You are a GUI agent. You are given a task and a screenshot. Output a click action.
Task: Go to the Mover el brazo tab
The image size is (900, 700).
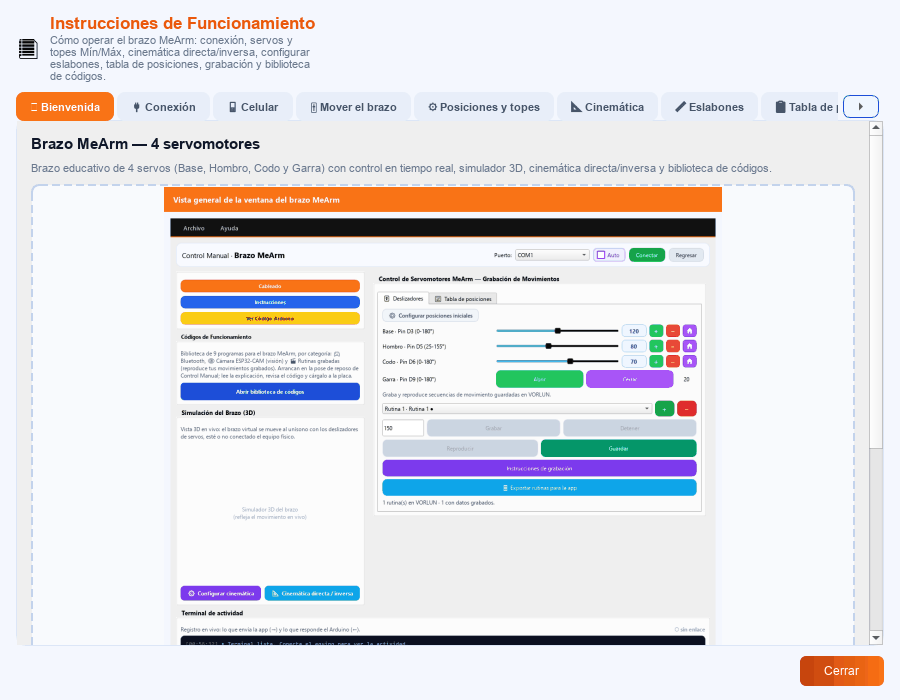pyautogui.click(x=354, y=107)
